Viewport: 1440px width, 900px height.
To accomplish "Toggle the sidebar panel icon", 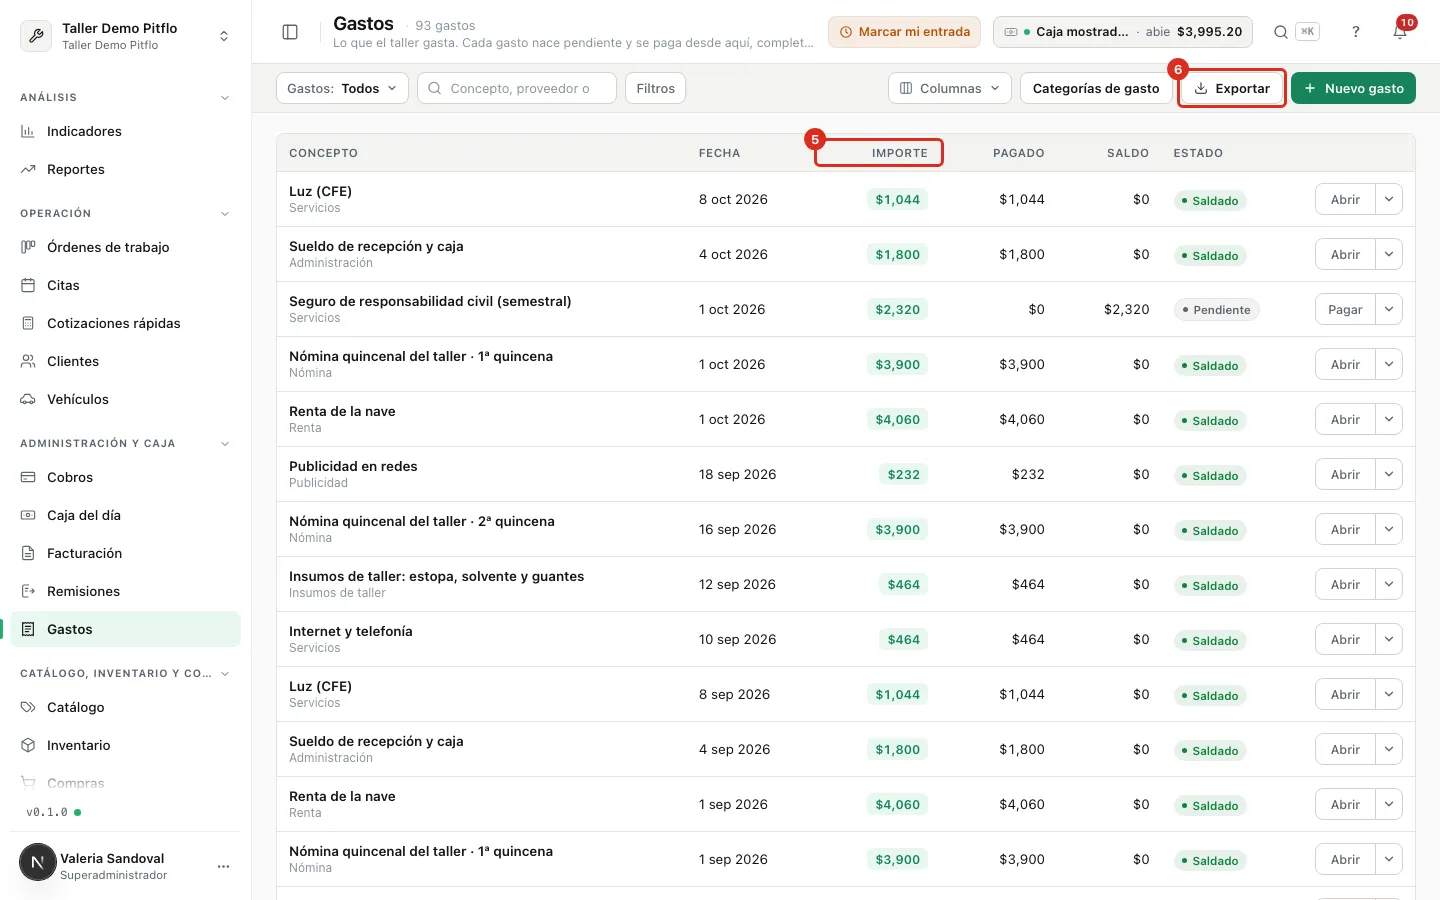I will click(290, 32).
